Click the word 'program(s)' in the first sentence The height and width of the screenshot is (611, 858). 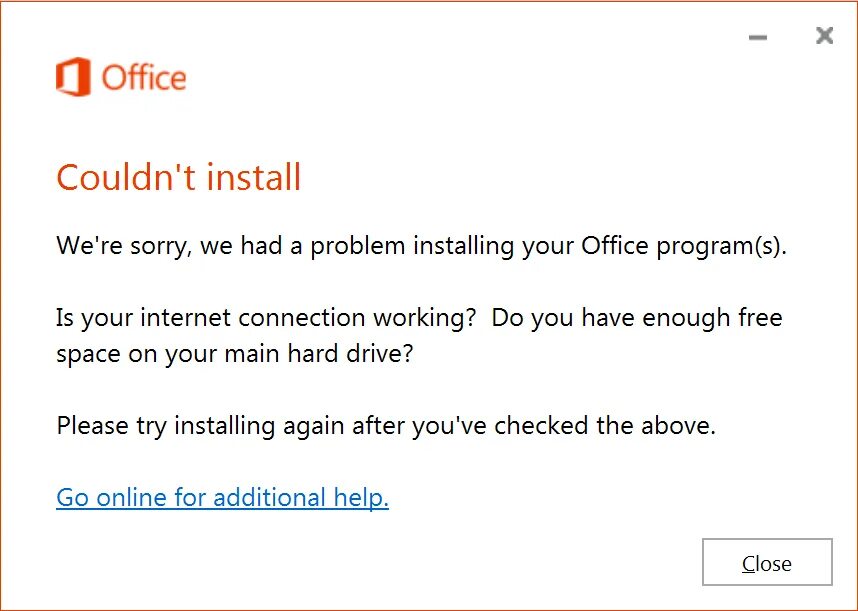coord(721,246)
